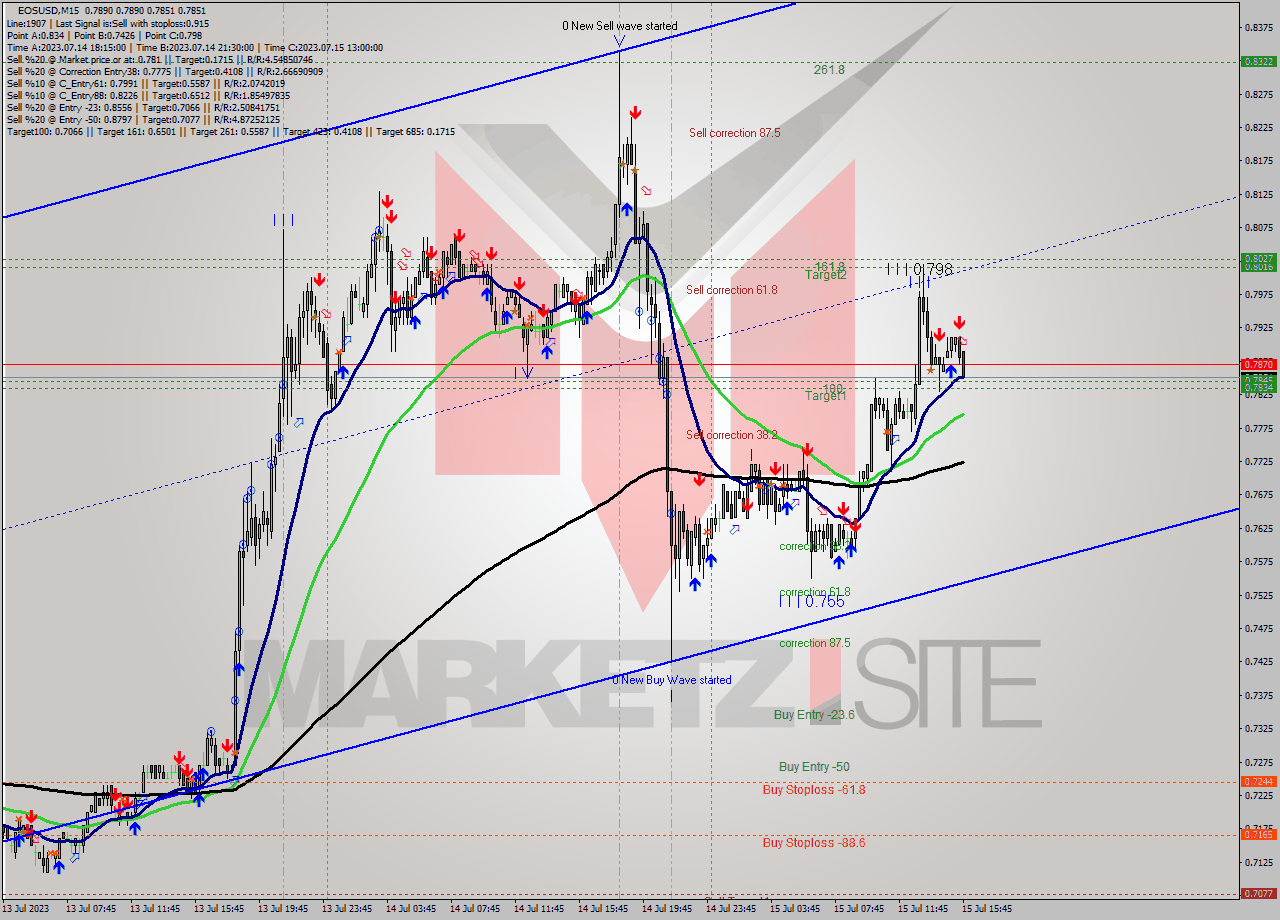Click the 'Sell correction 87.5' label
Screen dimensions: 1280x920
click(x=735, y=133)
